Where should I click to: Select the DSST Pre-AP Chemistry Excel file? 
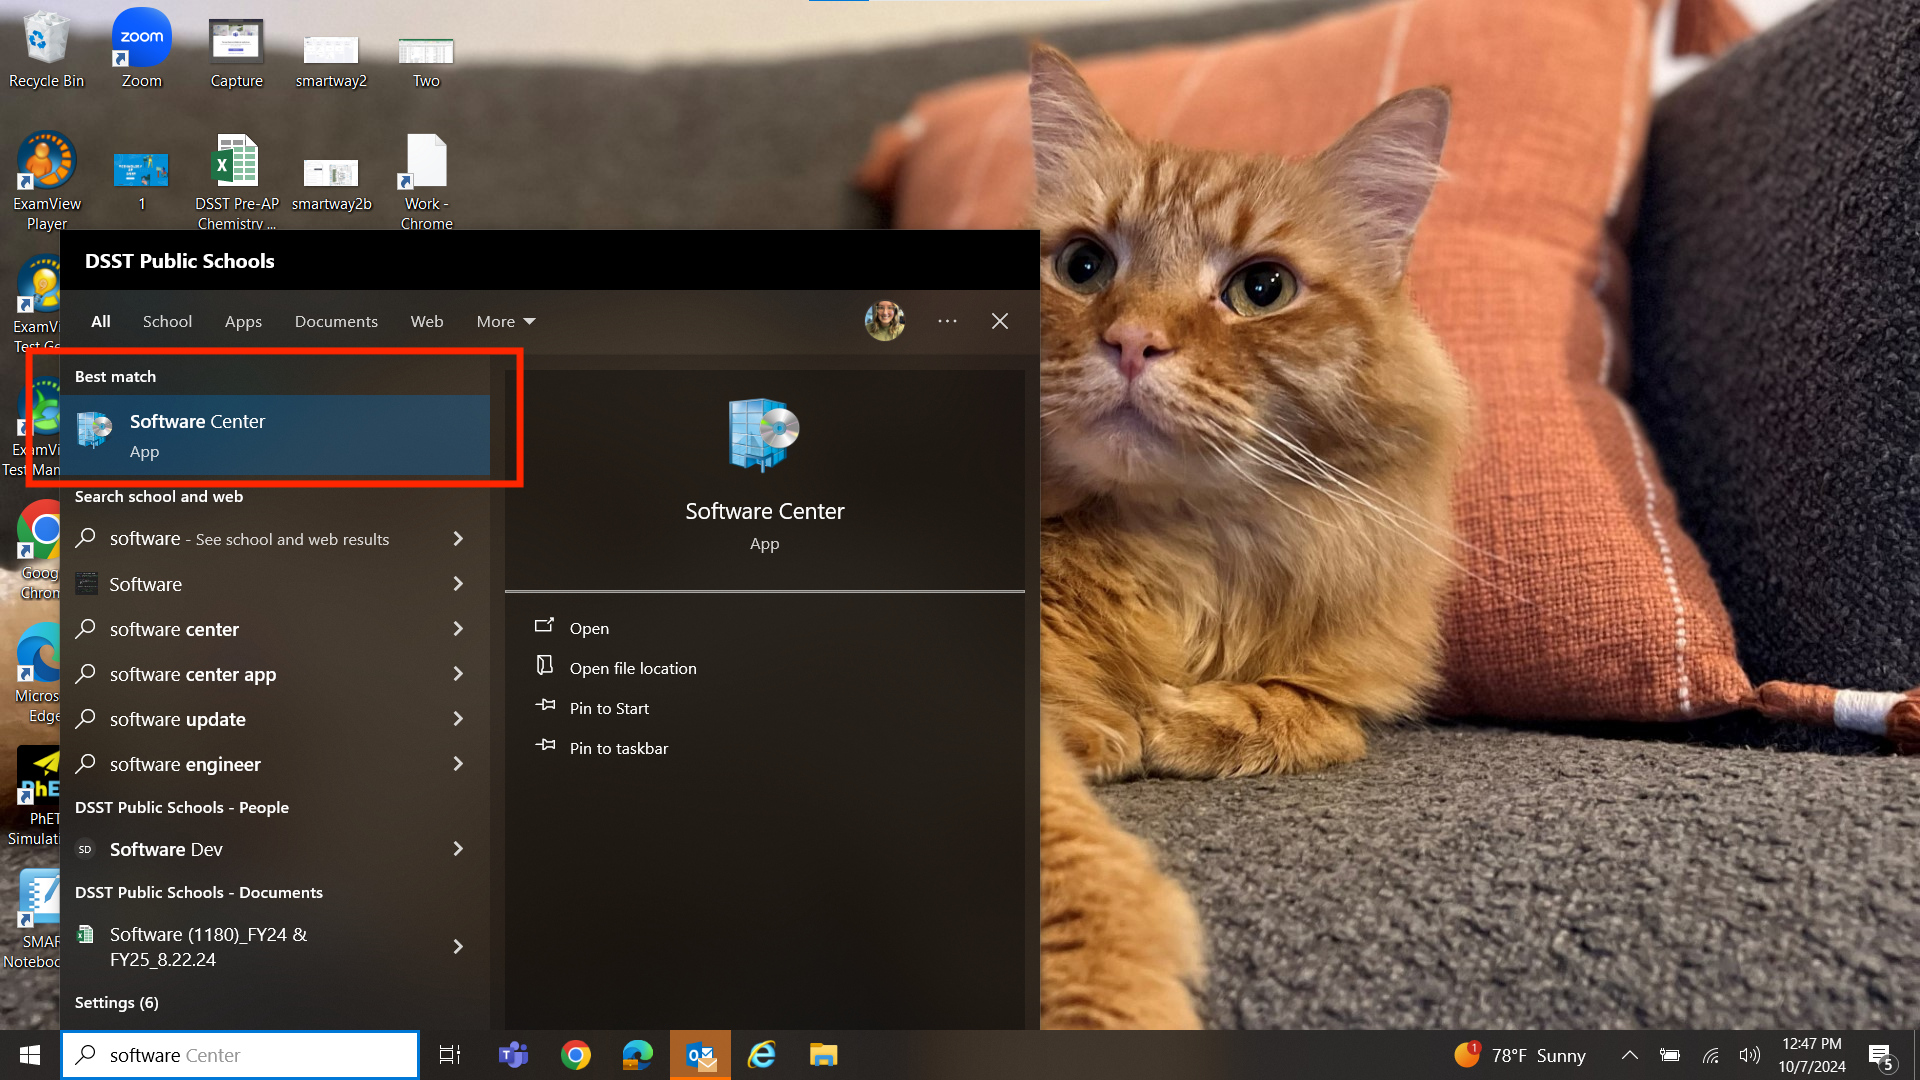pos(236,182)
